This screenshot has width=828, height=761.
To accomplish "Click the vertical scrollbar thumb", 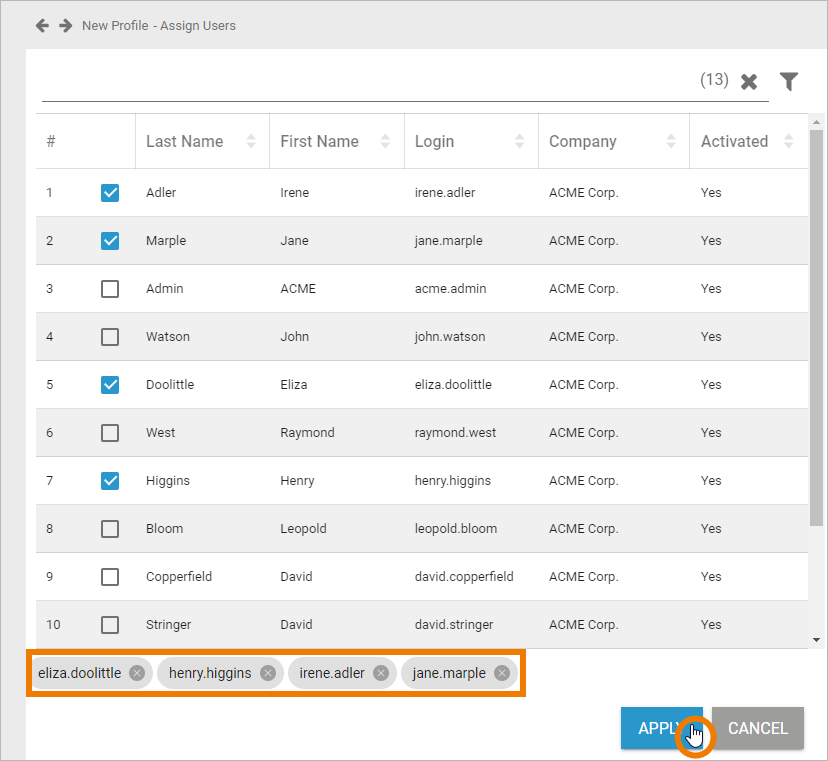I will 816,327.
